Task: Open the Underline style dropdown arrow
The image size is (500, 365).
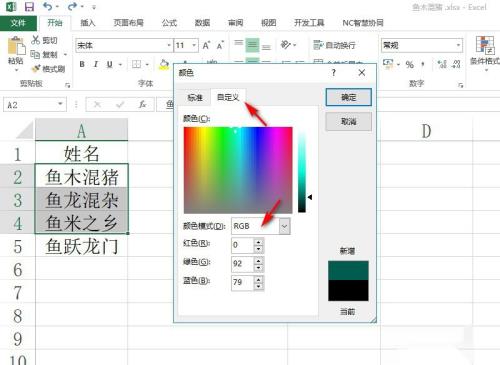Action: click(x=121, y=64)
